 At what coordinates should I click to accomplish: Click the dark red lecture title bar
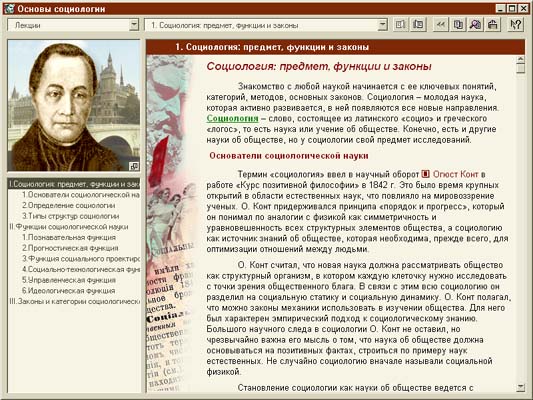tap(336, 47)
